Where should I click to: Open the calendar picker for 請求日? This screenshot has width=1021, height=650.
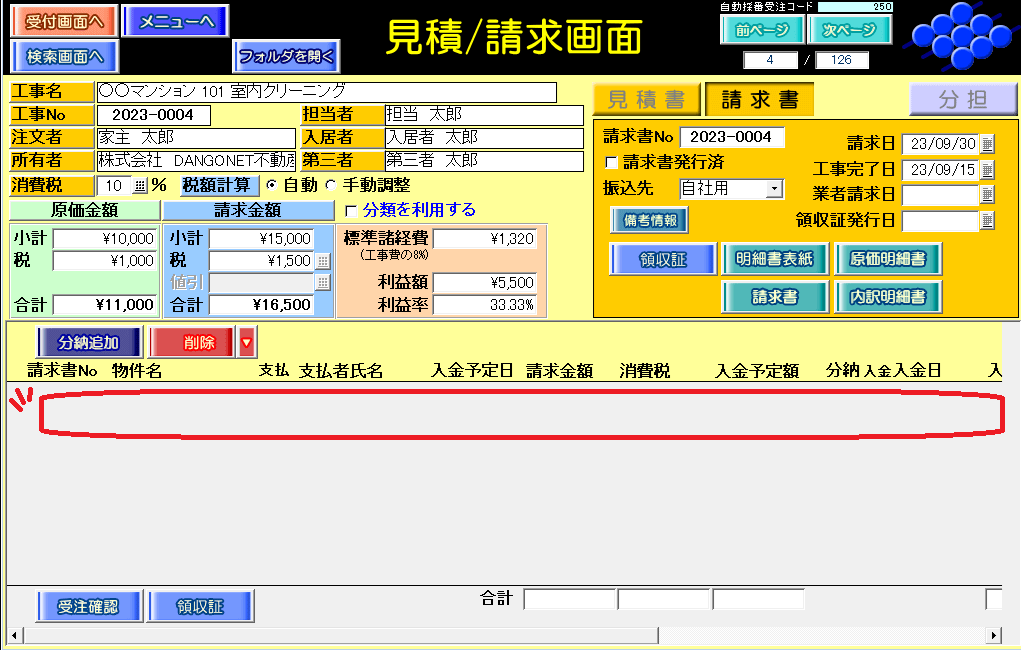988,144
